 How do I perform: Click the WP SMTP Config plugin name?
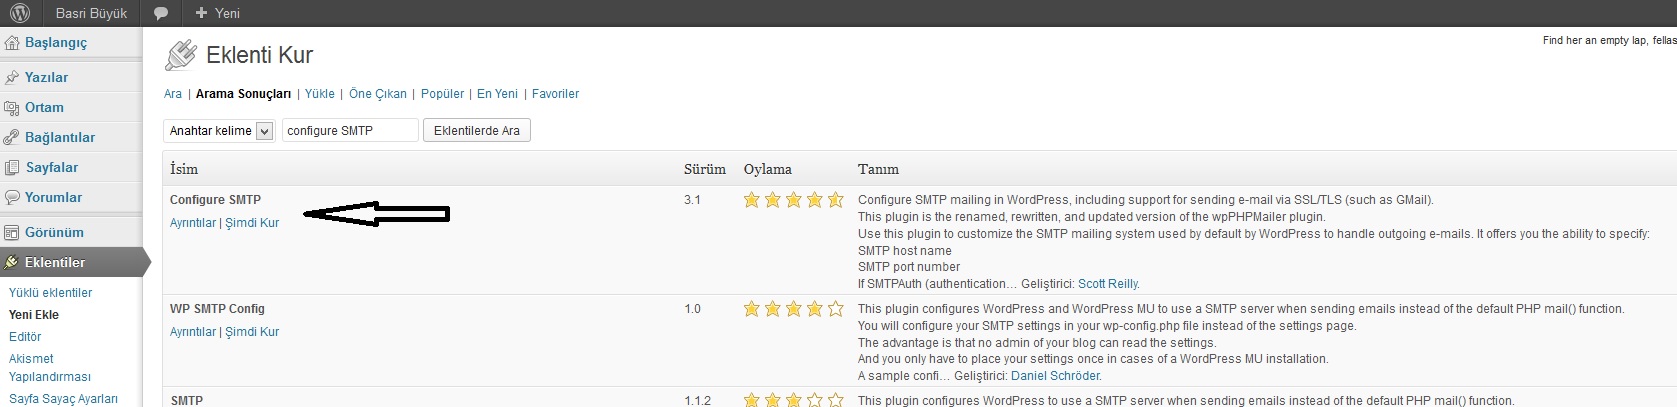217,309
